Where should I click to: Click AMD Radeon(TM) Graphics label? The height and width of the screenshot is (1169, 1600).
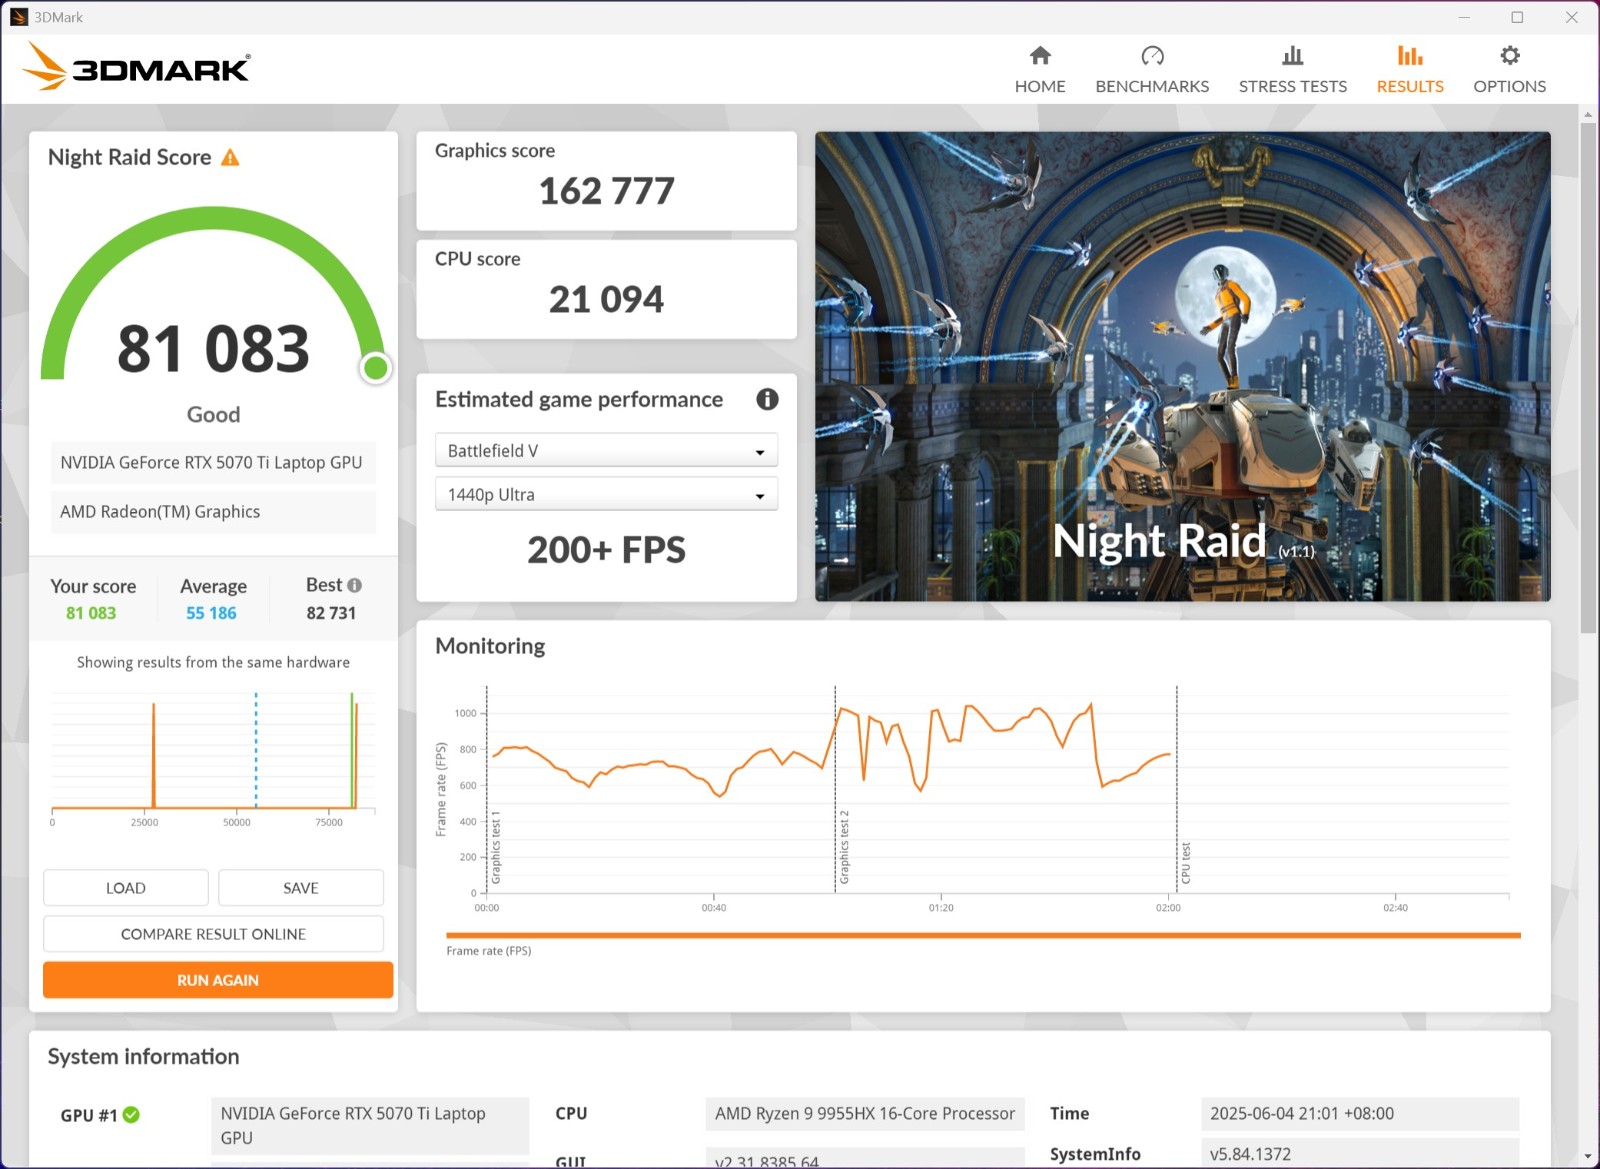[212, 511]
